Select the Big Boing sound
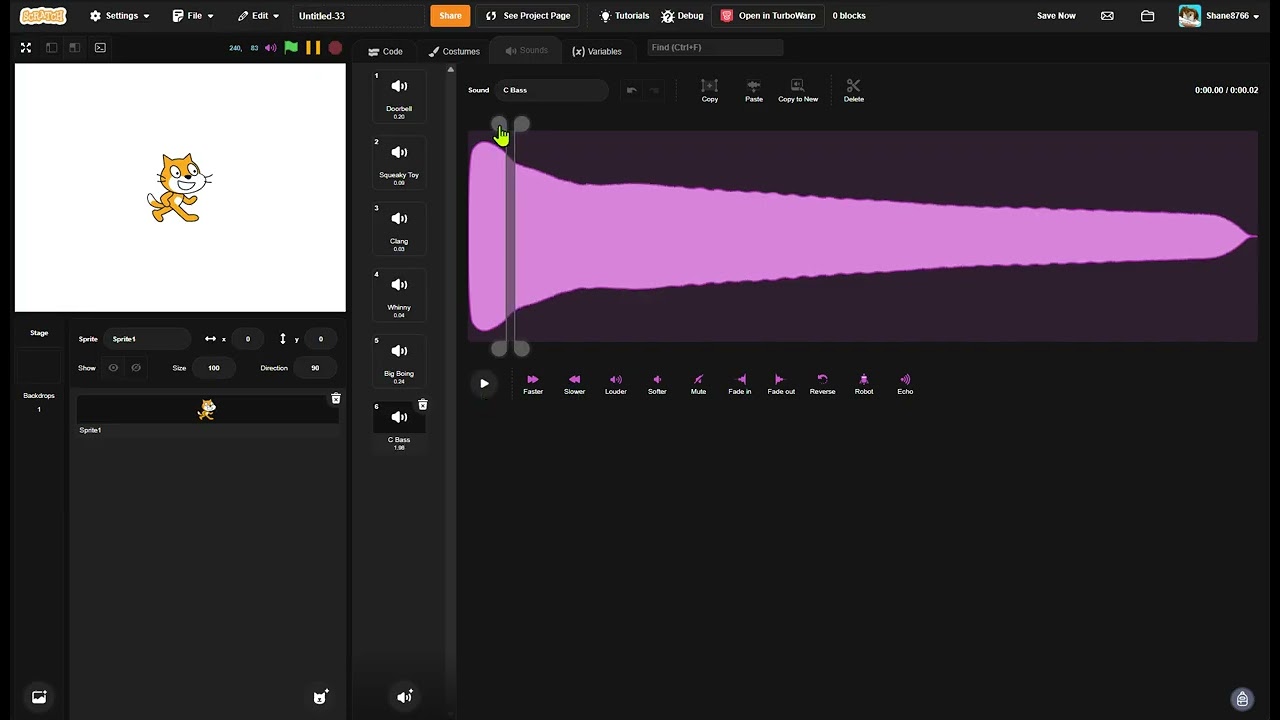The image size is (1280, 720). [x=399, y=361]
